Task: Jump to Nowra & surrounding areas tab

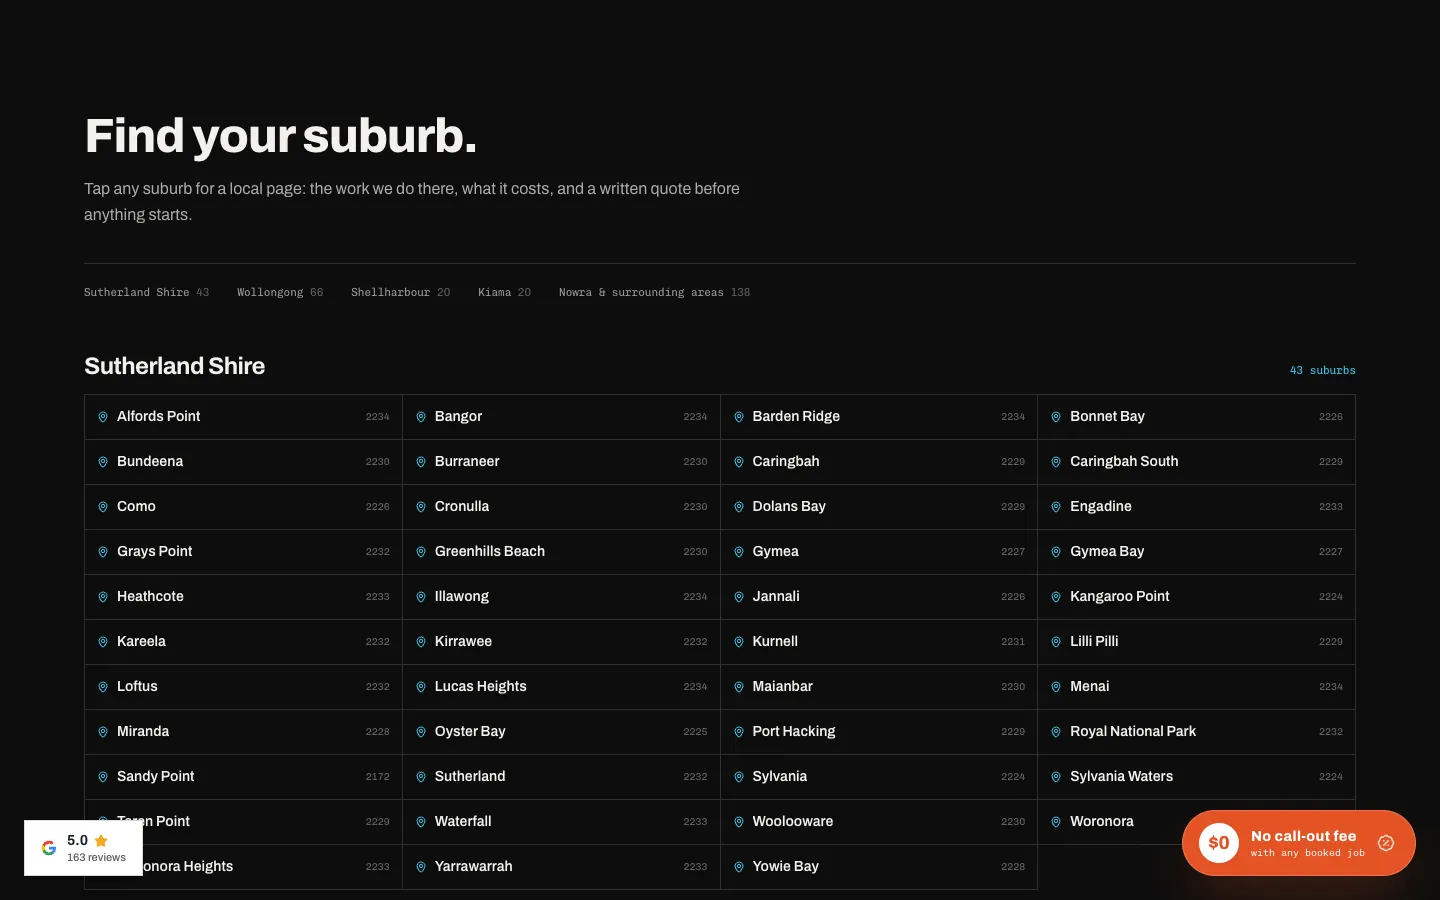Action: click(654, 292)
